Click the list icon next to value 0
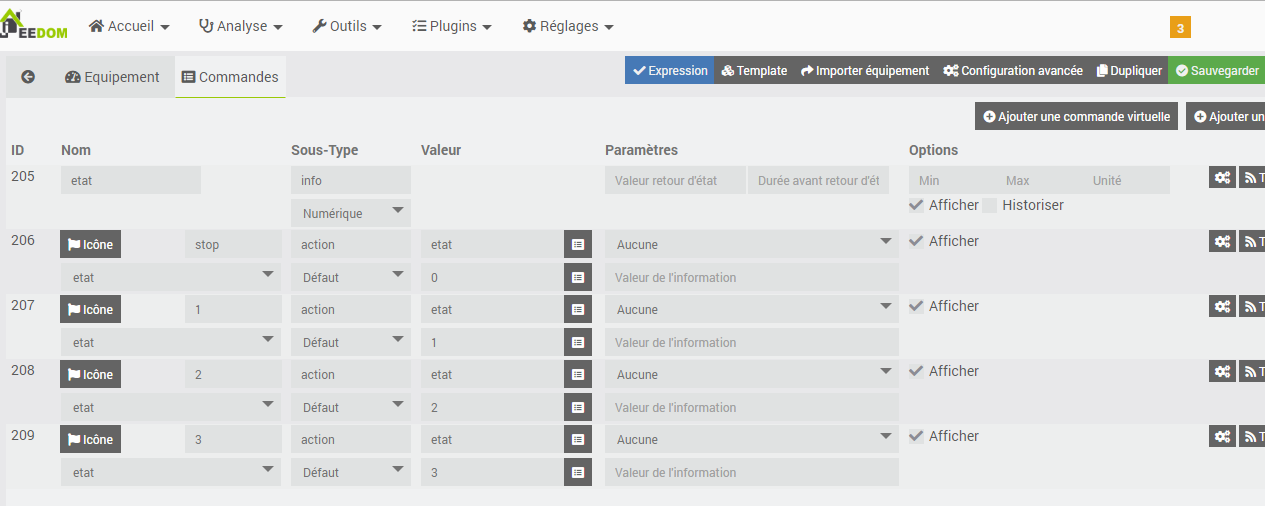 click(578, 277)
